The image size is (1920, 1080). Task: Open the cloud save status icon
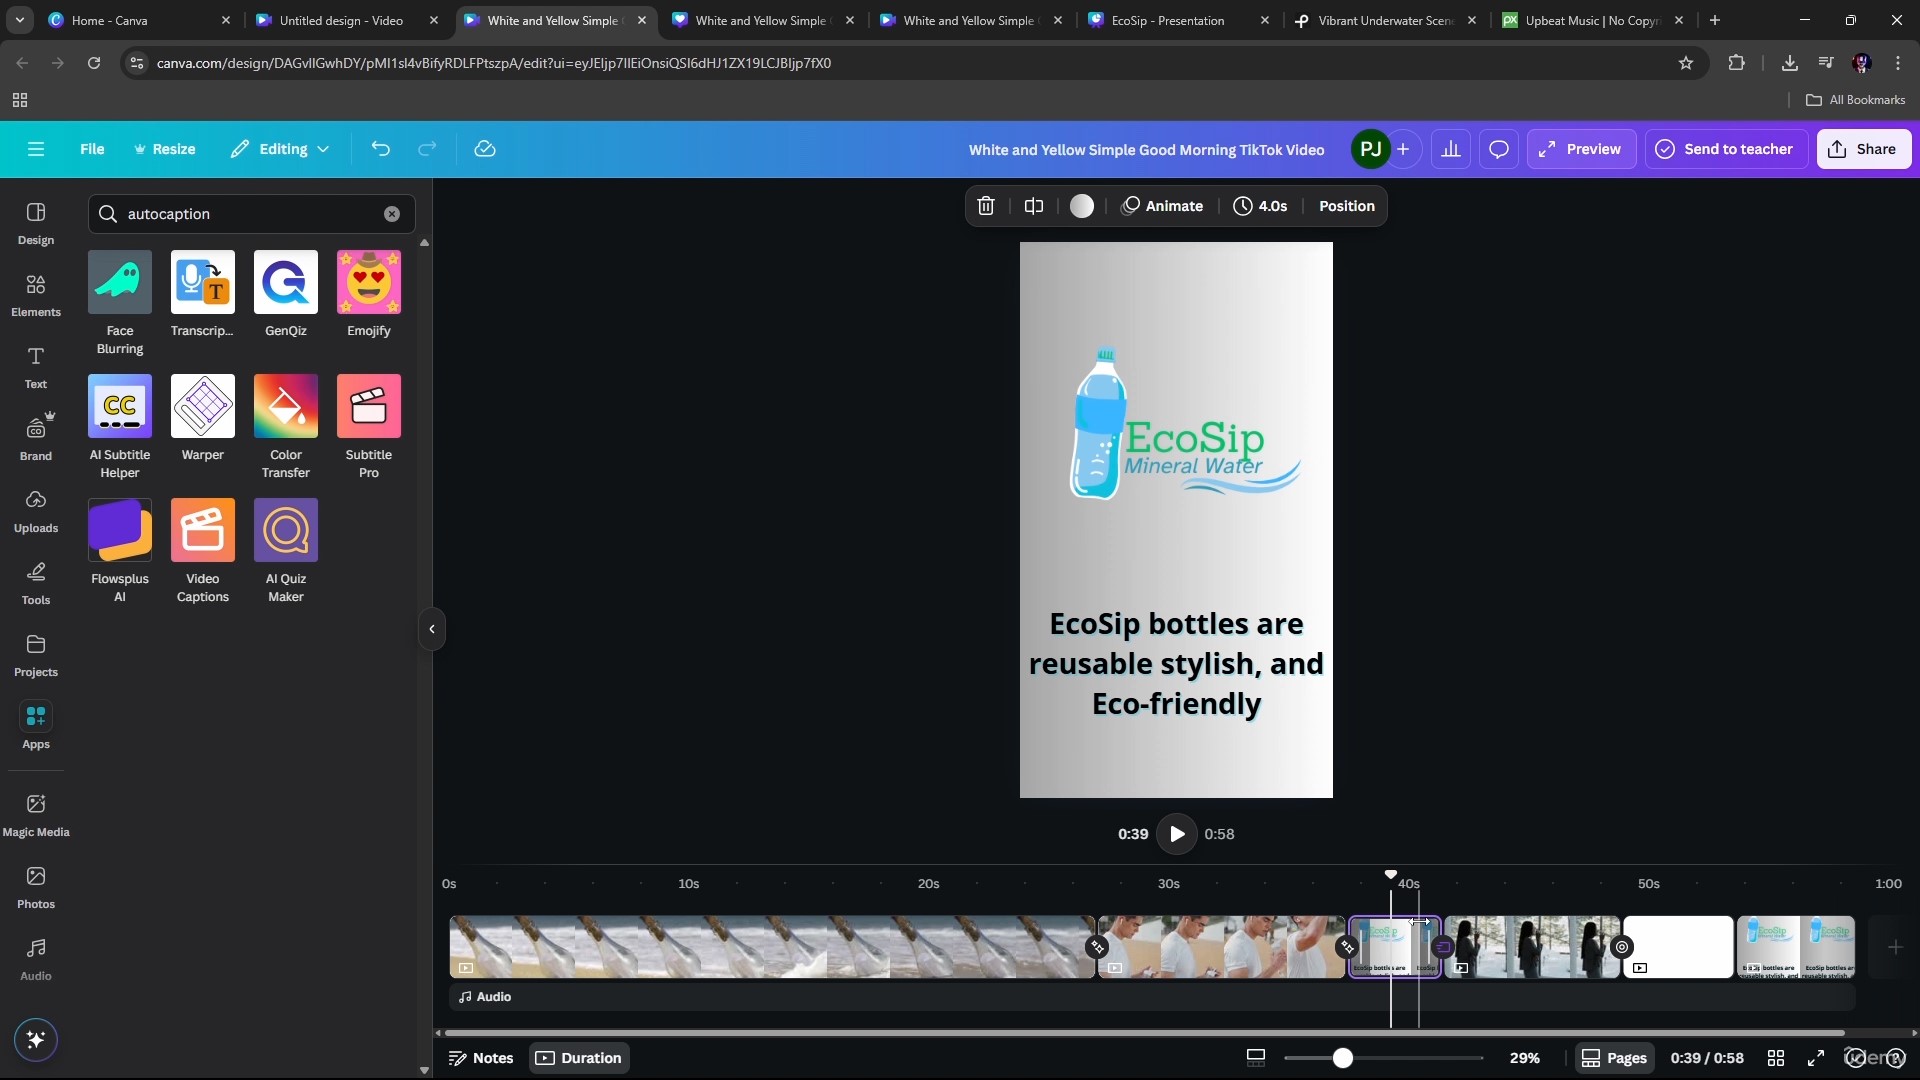tap(485, 149)
